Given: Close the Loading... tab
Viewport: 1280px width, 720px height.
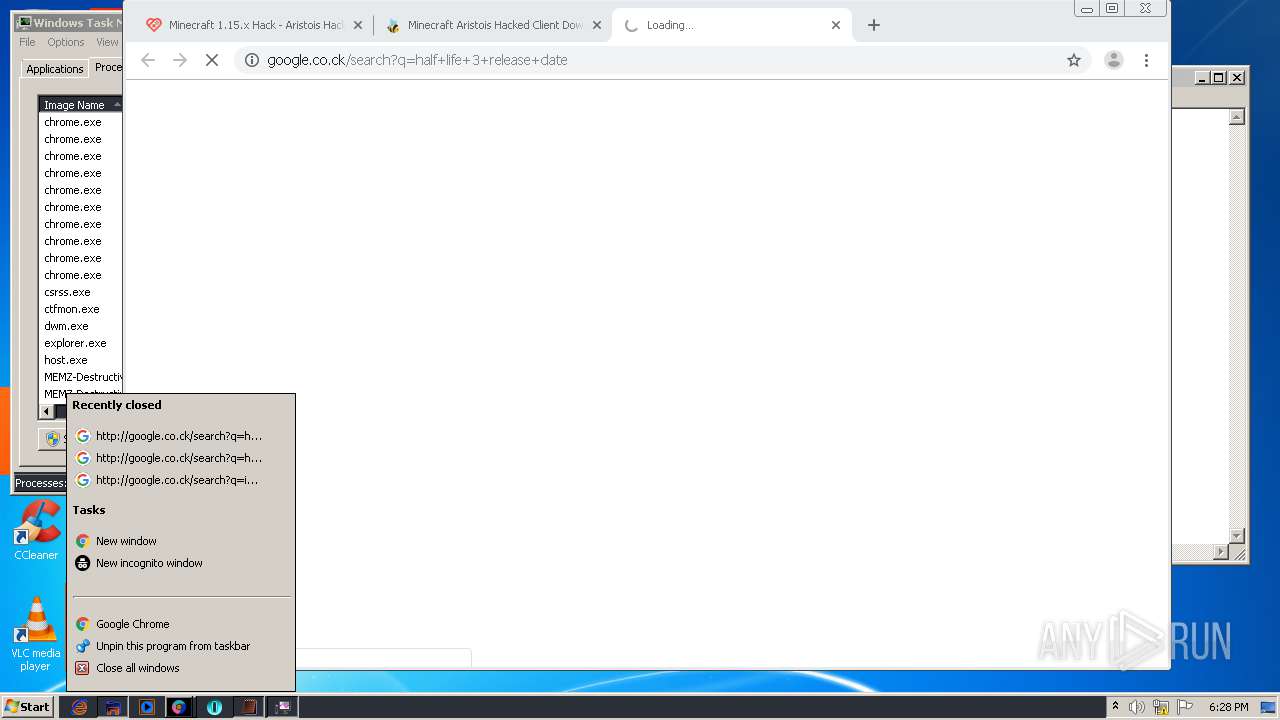Looking at the screenshot, I should click(x=836, y=25).
